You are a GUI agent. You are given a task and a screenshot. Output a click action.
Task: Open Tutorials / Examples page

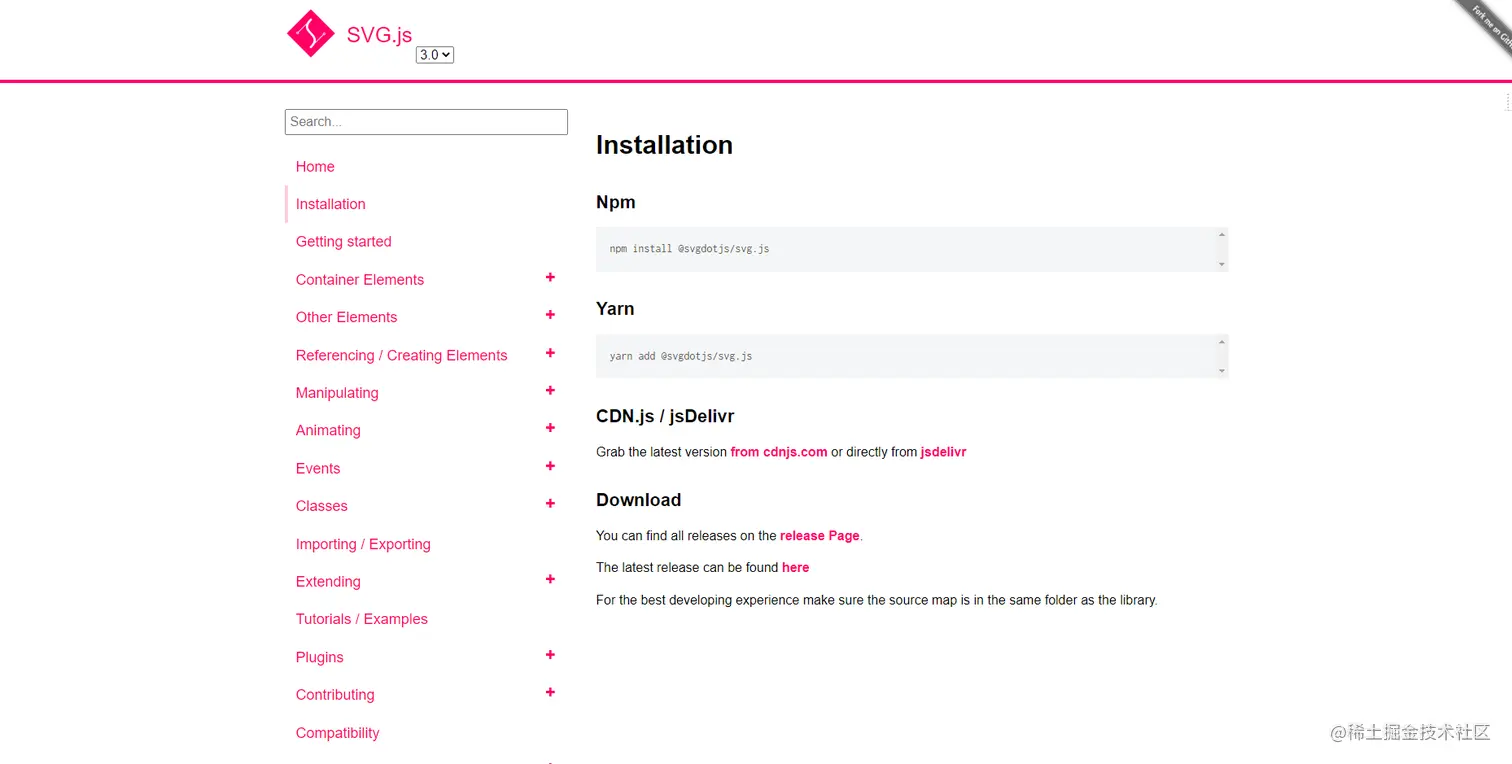[x=362, y=619]
